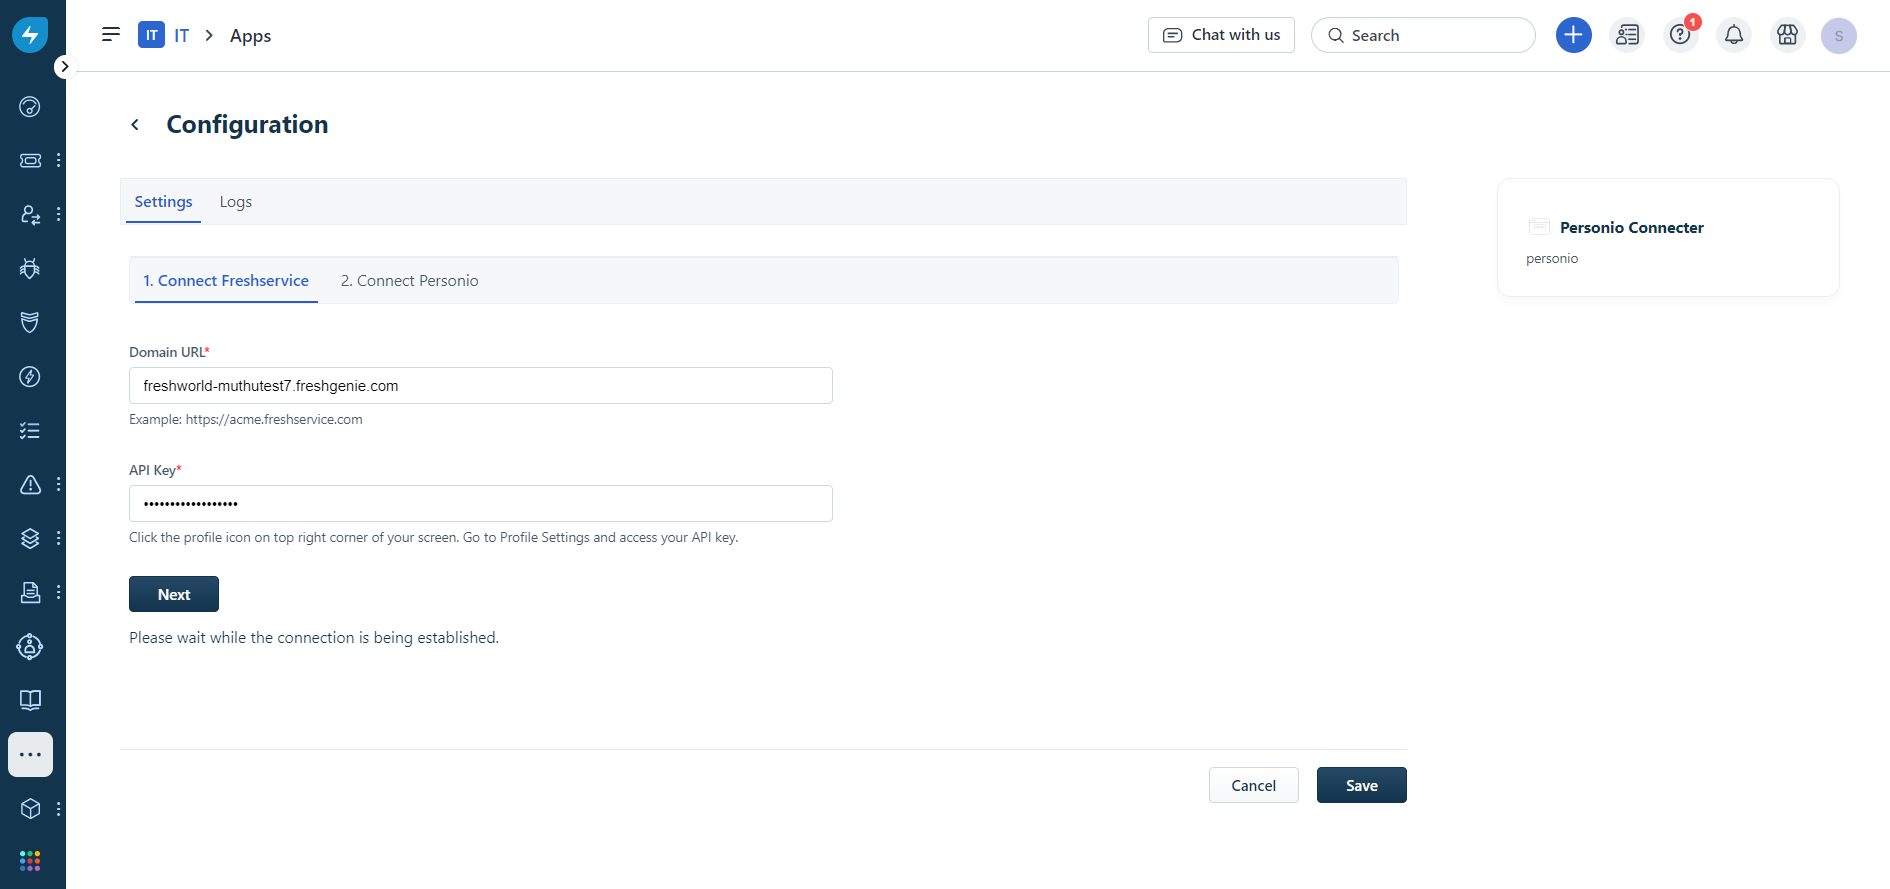Open the notifications bell
Image resolution: width=1890 pixels, height=889 pixels.
1734,35
